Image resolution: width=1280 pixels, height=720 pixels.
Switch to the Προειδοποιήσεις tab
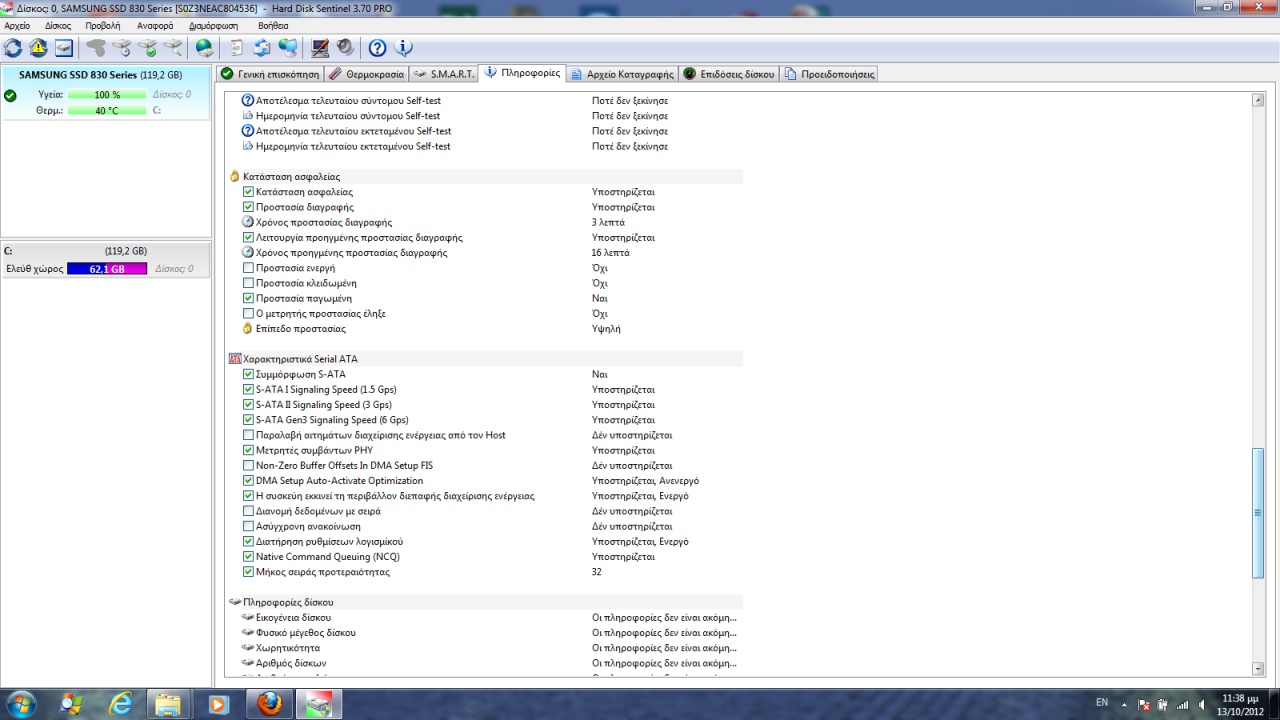pos(830,74)
